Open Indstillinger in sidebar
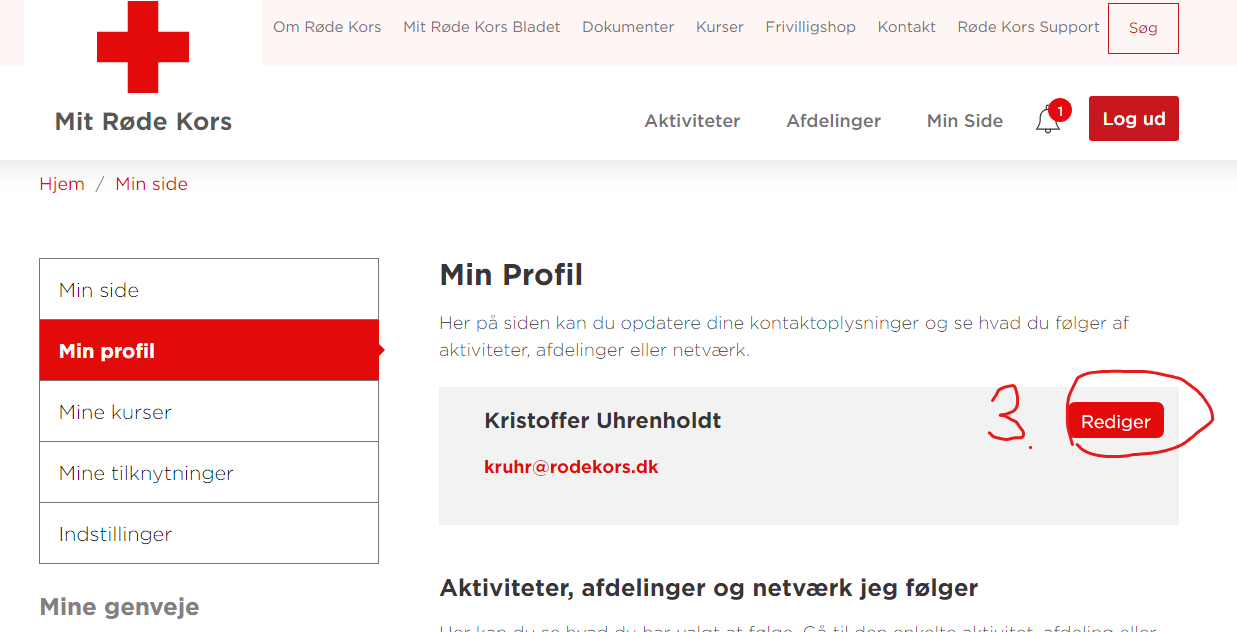This screenshot has height=632, width=1237. [x=209, y=533]
